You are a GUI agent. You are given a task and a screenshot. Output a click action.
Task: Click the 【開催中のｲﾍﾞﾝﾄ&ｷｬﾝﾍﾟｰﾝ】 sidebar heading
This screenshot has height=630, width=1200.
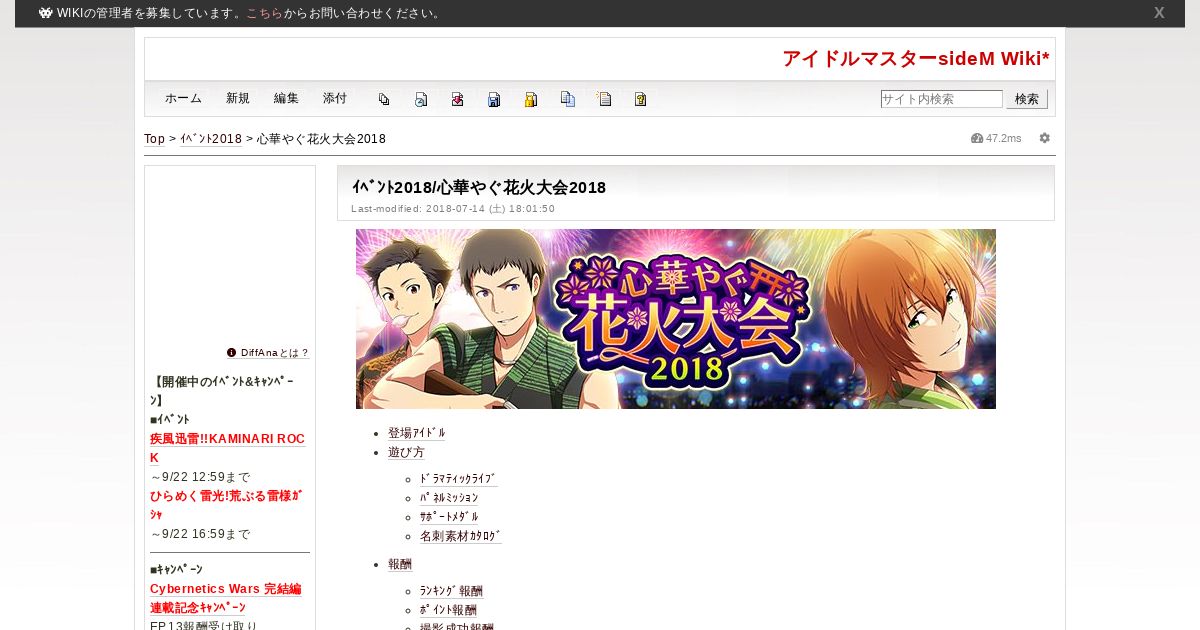(222, 391)
